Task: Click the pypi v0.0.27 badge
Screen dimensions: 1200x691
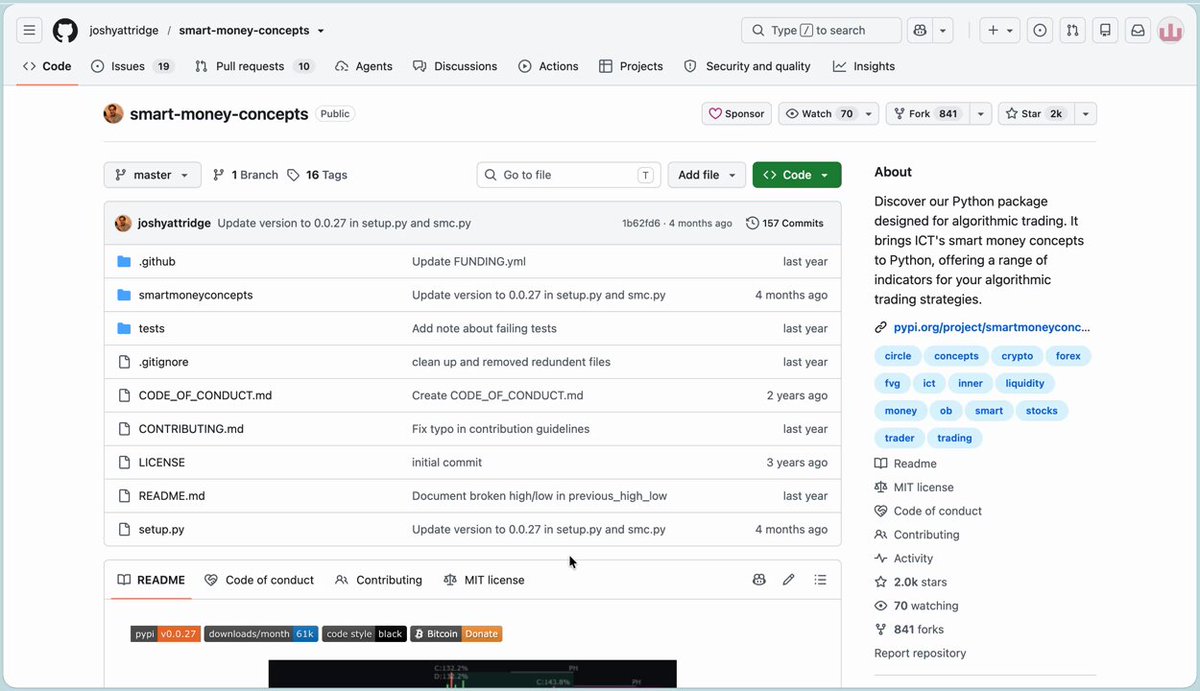Action: point(166,634)
